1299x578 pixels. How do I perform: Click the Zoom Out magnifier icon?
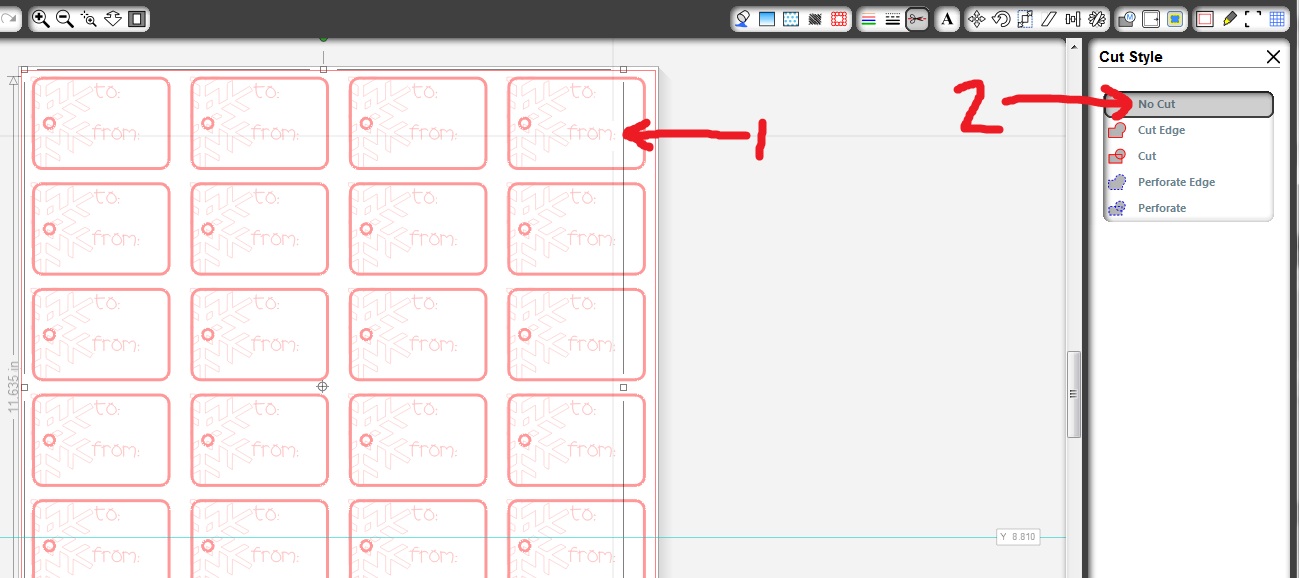pos(65,18)
